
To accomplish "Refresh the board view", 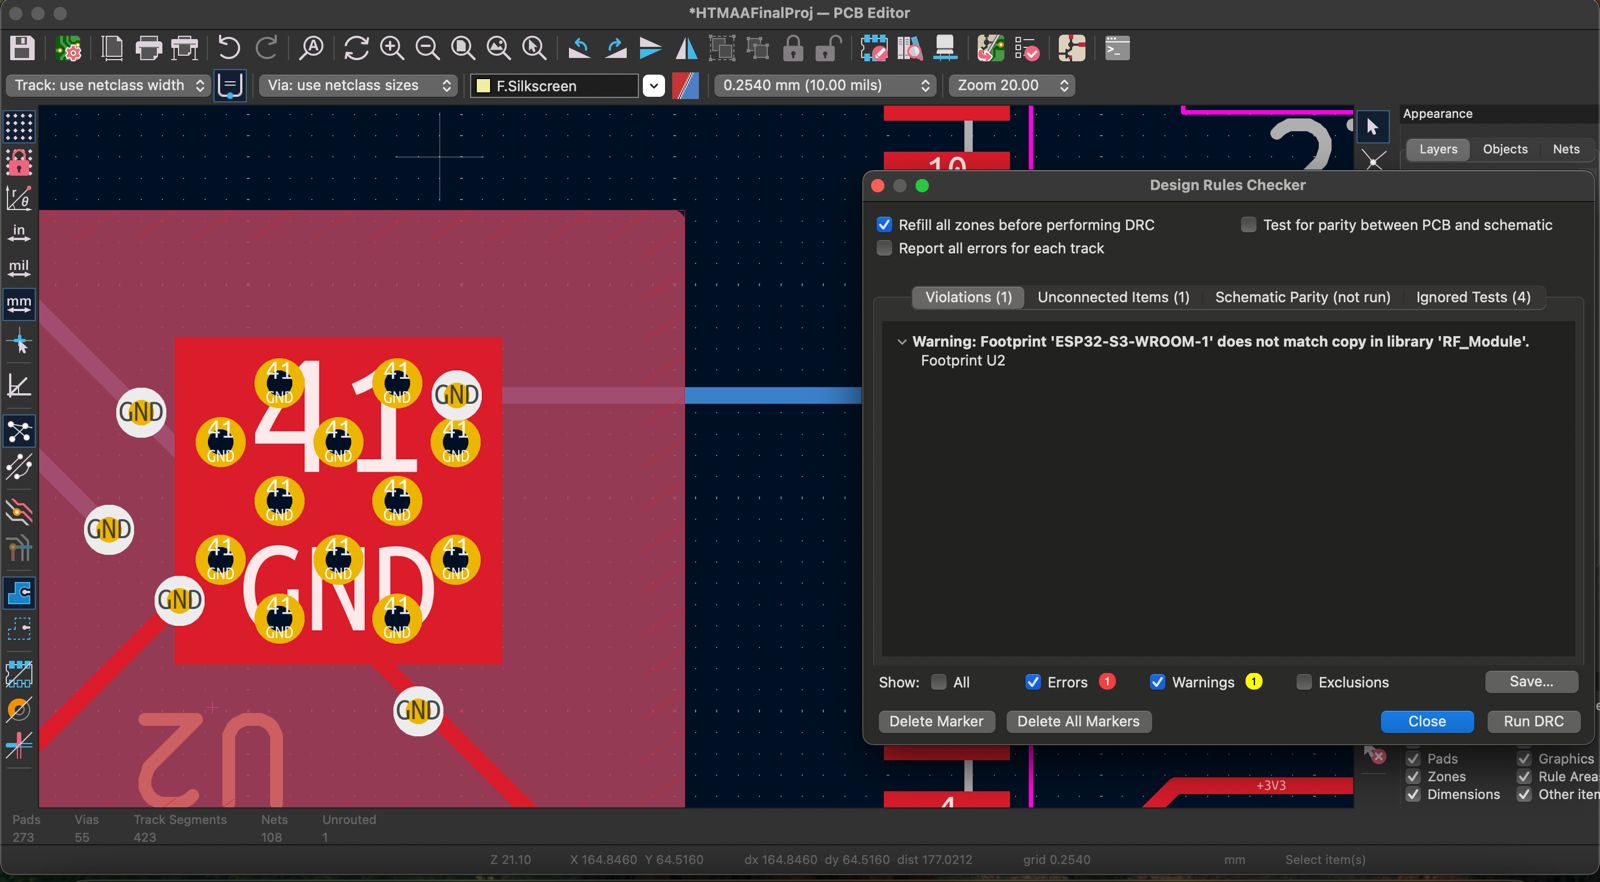I will pos(356,48).
